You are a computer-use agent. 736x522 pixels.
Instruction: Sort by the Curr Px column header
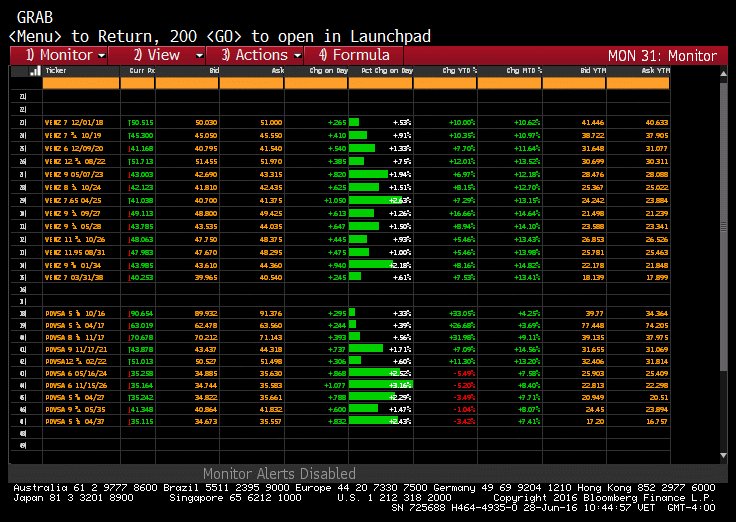142,70
